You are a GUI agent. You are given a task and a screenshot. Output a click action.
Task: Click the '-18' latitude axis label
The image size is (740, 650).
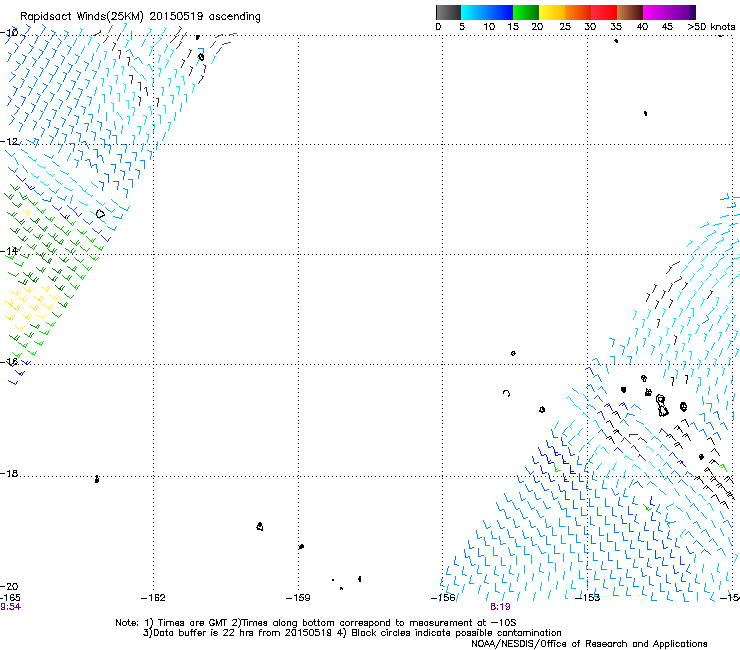pos(9,473)
